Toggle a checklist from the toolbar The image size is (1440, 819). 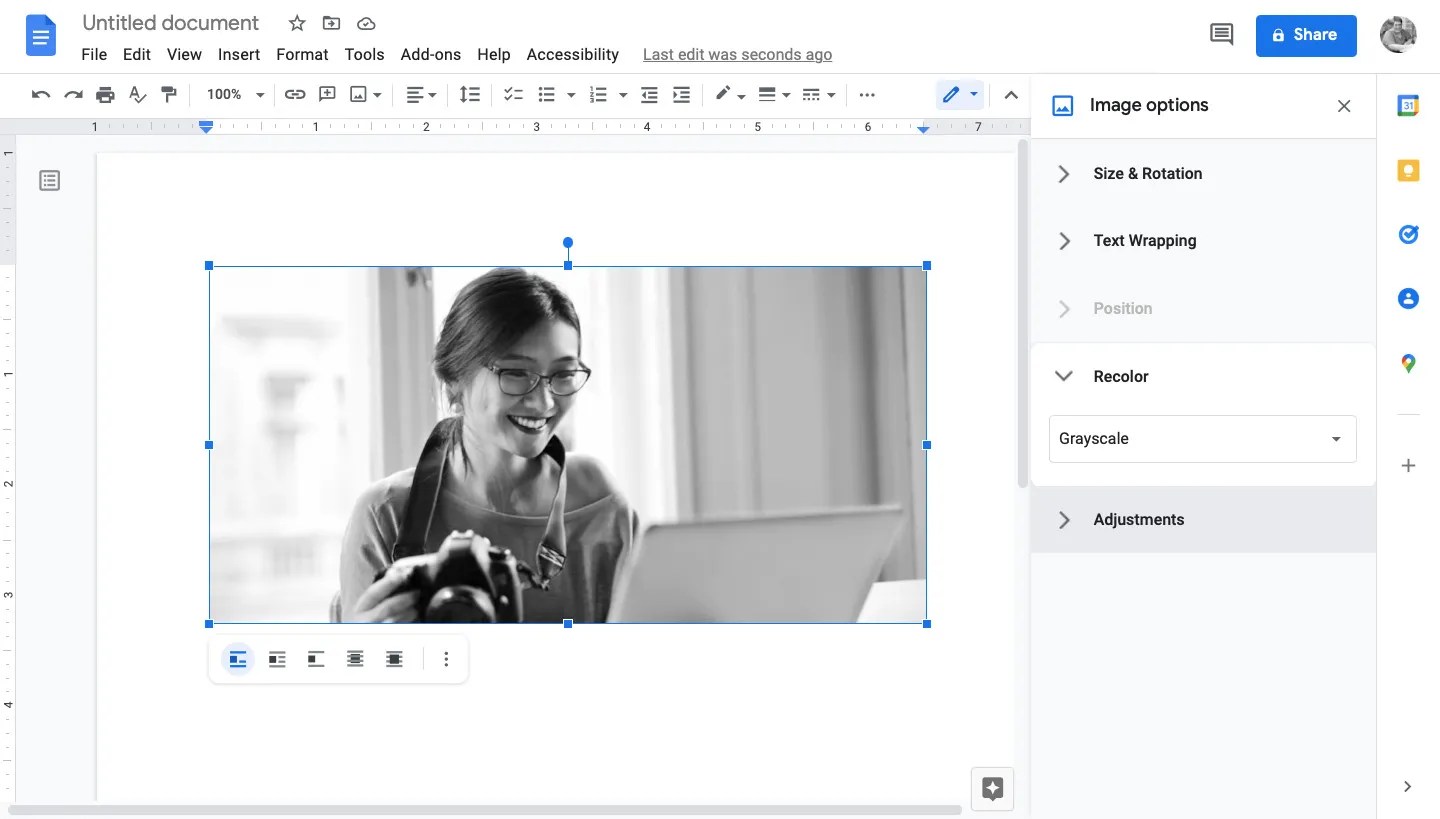click(513, 94)
